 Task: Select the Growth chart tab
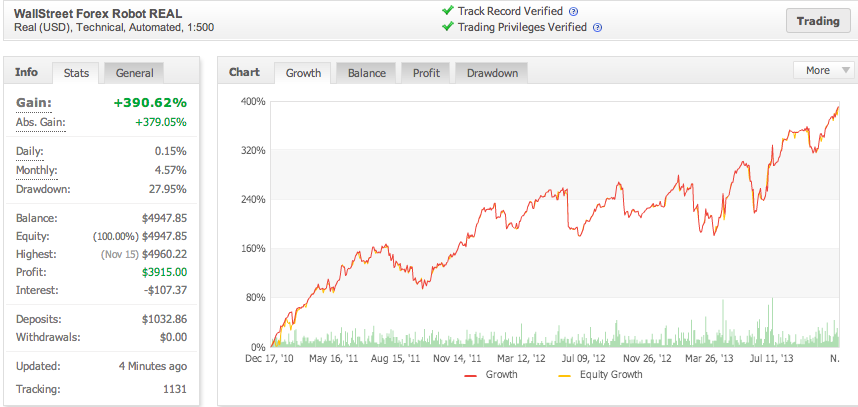click(303, 73)
